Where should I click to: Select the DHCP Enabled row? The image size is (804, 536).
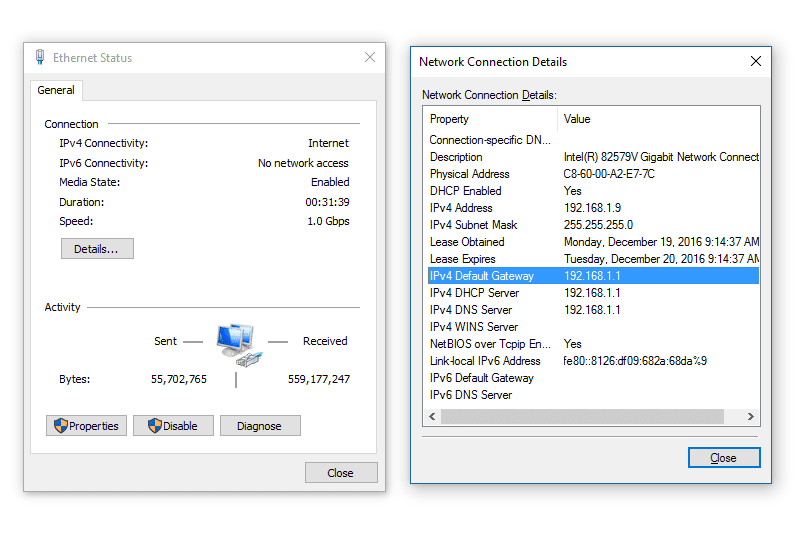point(593,191)
